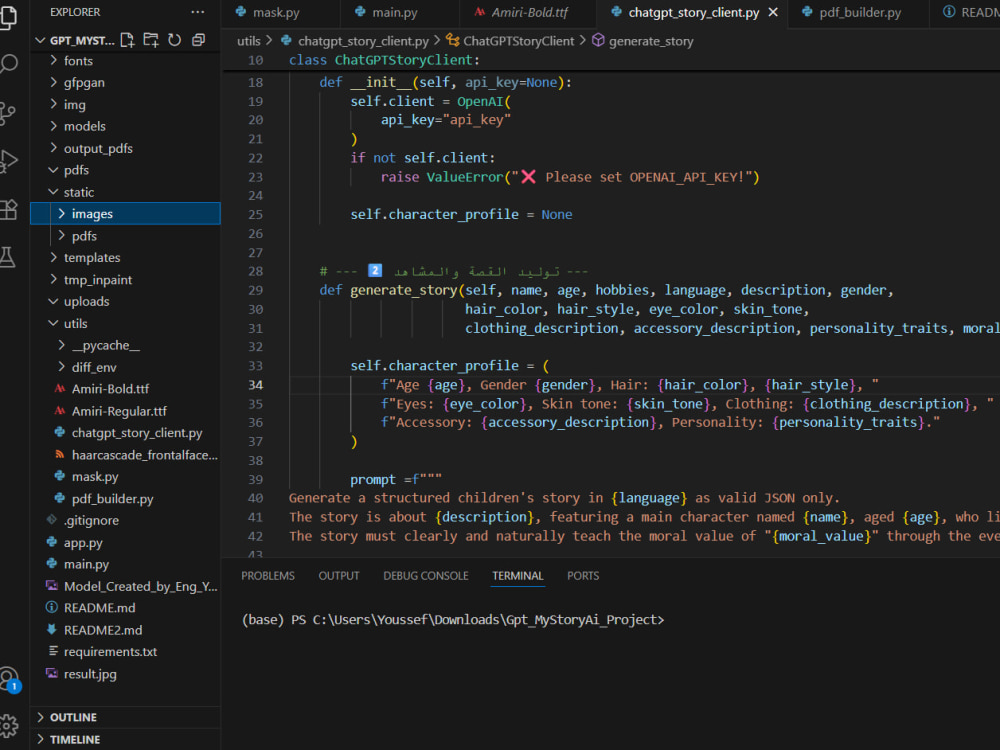Image resolution: width=1000 pixels, height=750 pixels.
Task: Click the ChatGPTStoryClient breadcrumb class
Action: point(510,41)
